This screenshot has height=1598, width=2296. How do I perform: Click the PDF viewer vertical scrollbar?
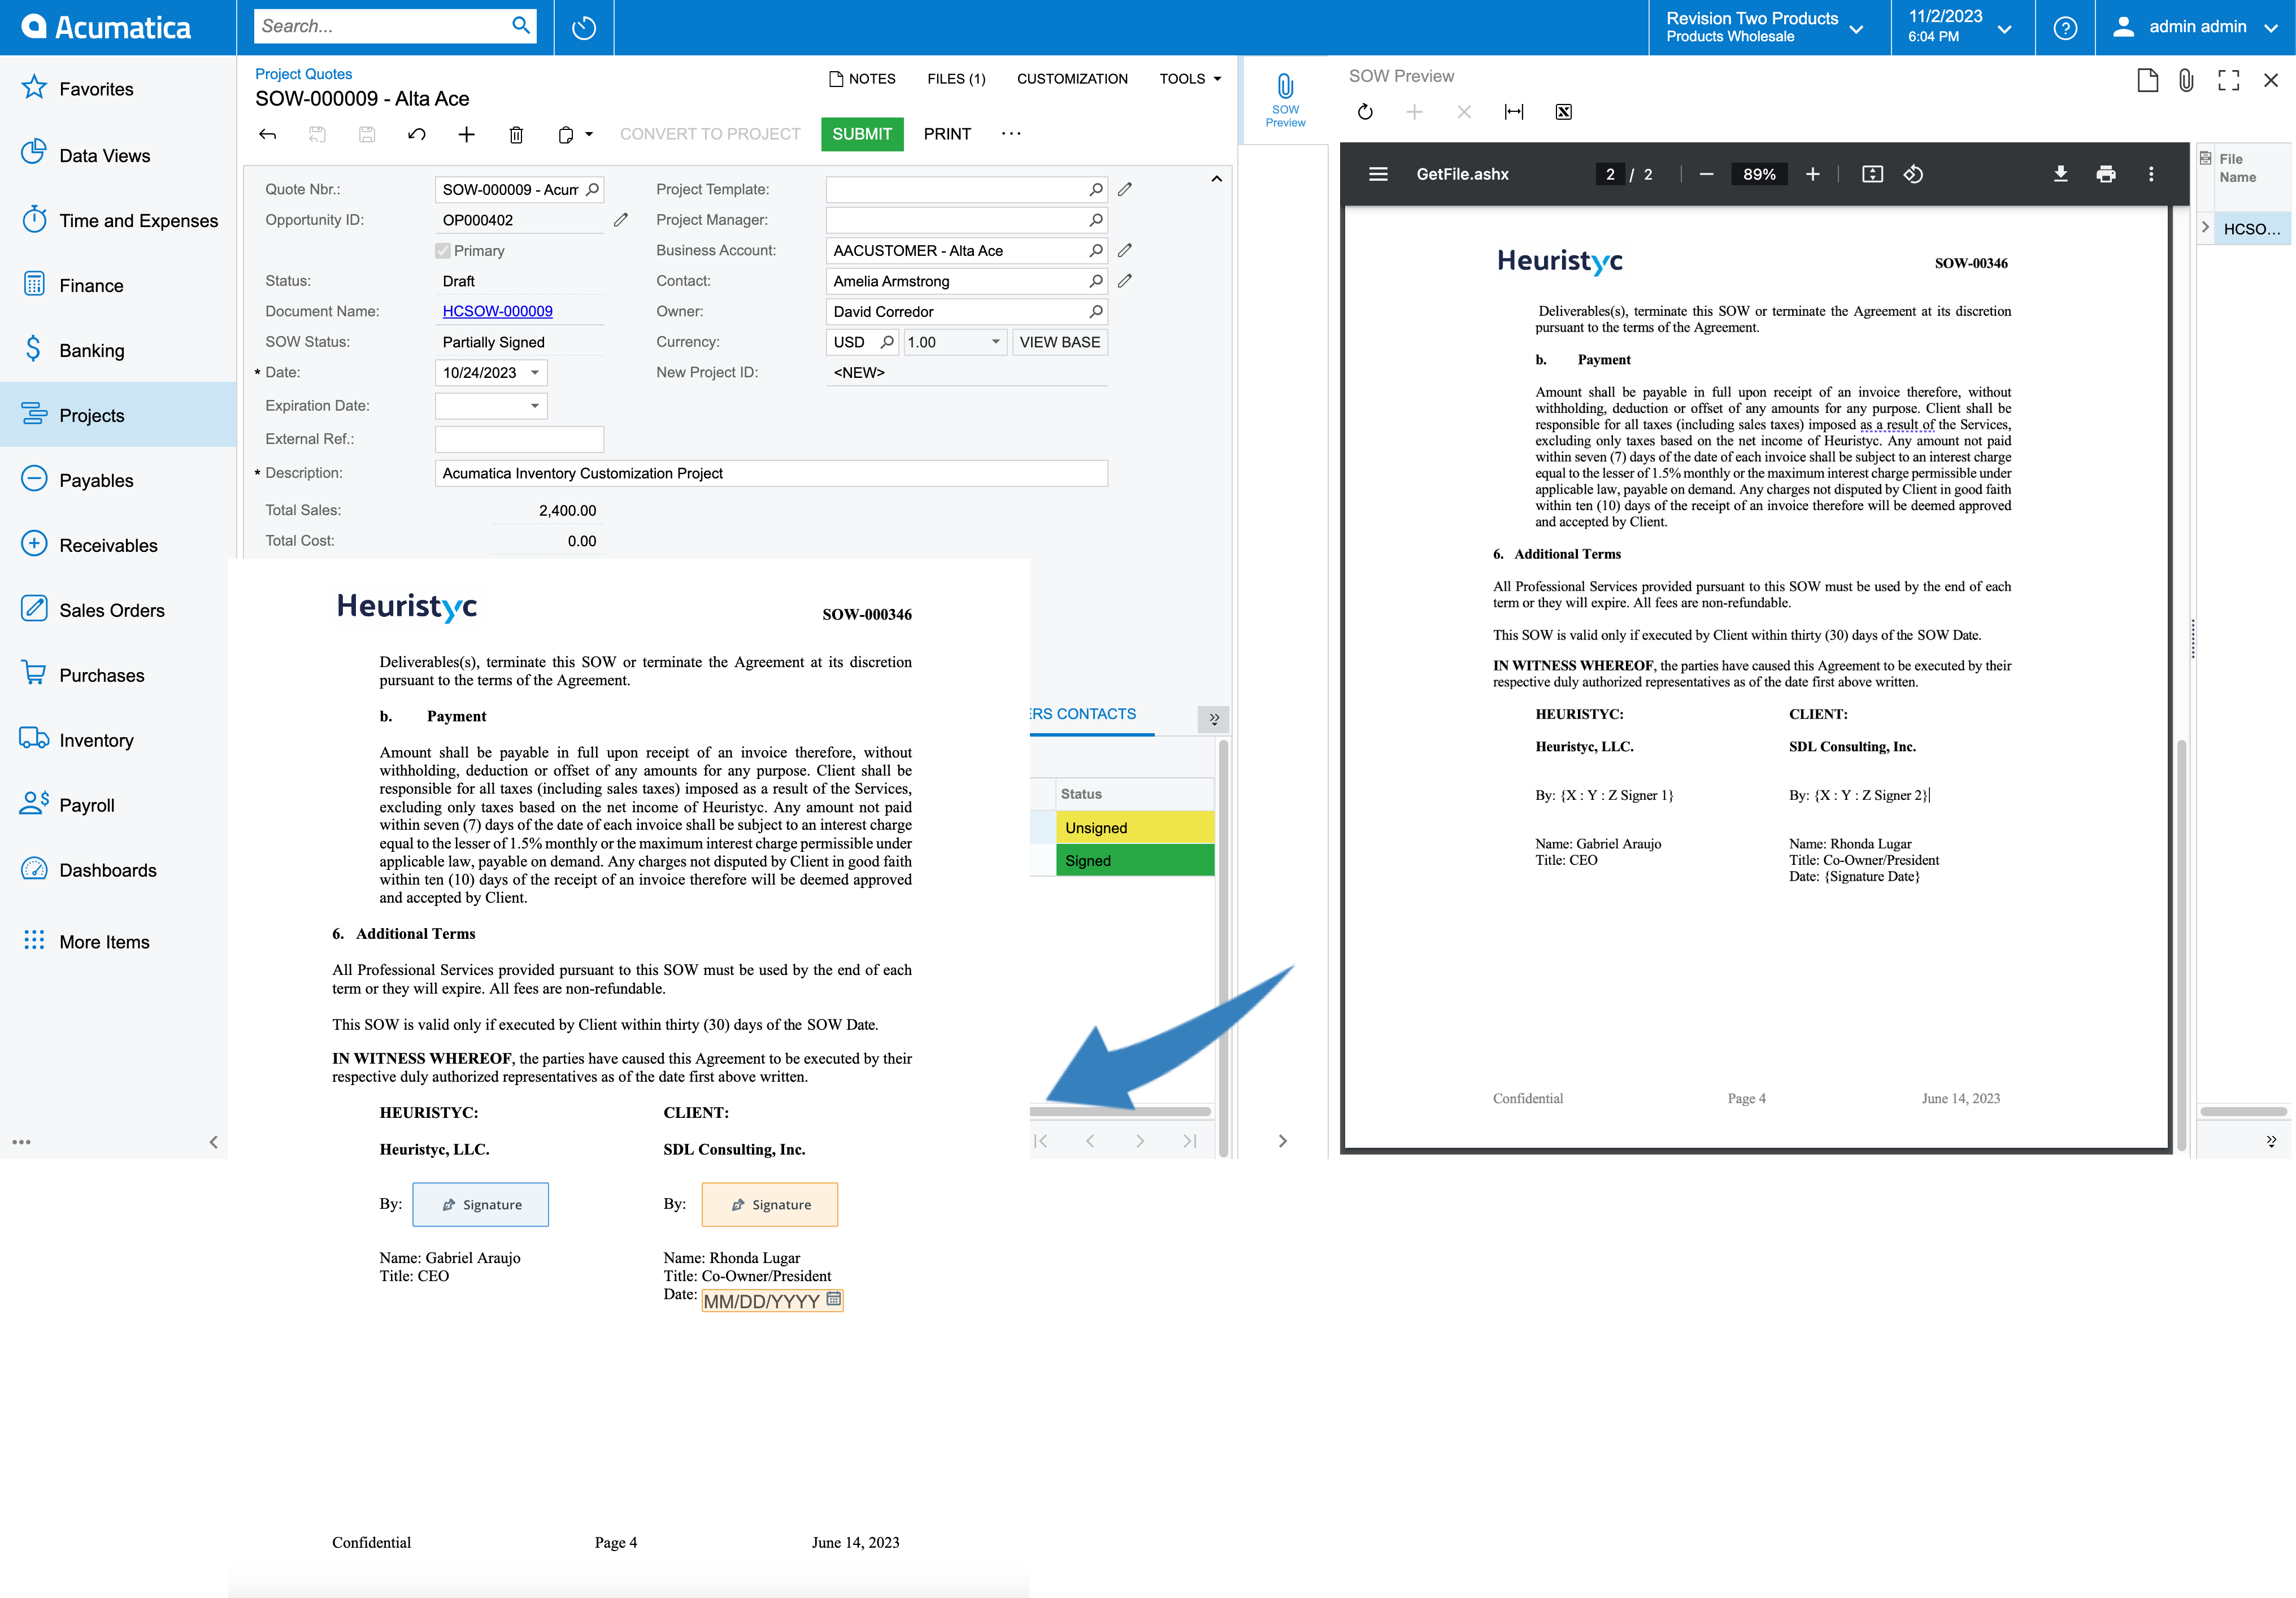click(2182, 943)
